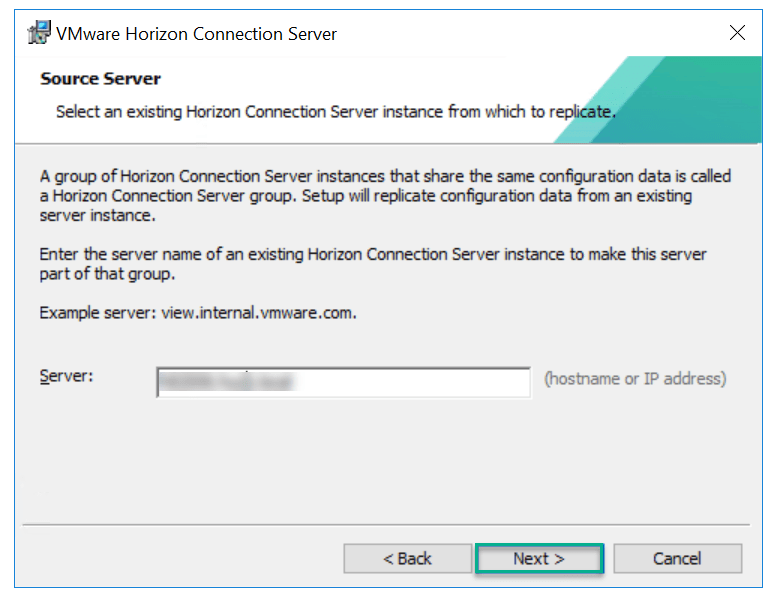The width and height of the screenshot is (774, 600).
Task: Click the VMware installer icon in title bar
Action: pos(38,34)
